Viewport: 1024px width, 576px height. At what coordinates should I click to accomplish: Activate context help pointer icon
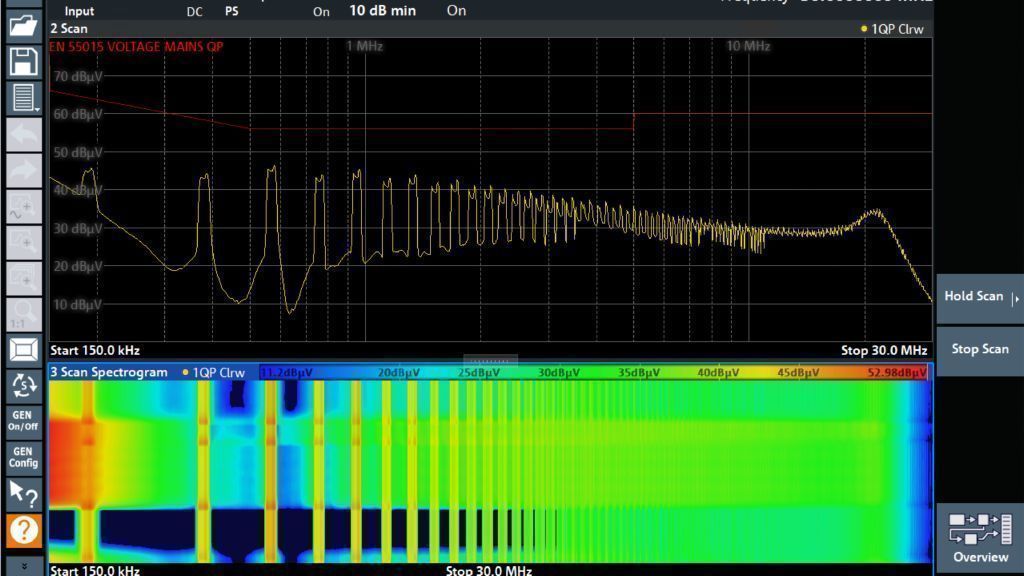click(x=24, y=493)
